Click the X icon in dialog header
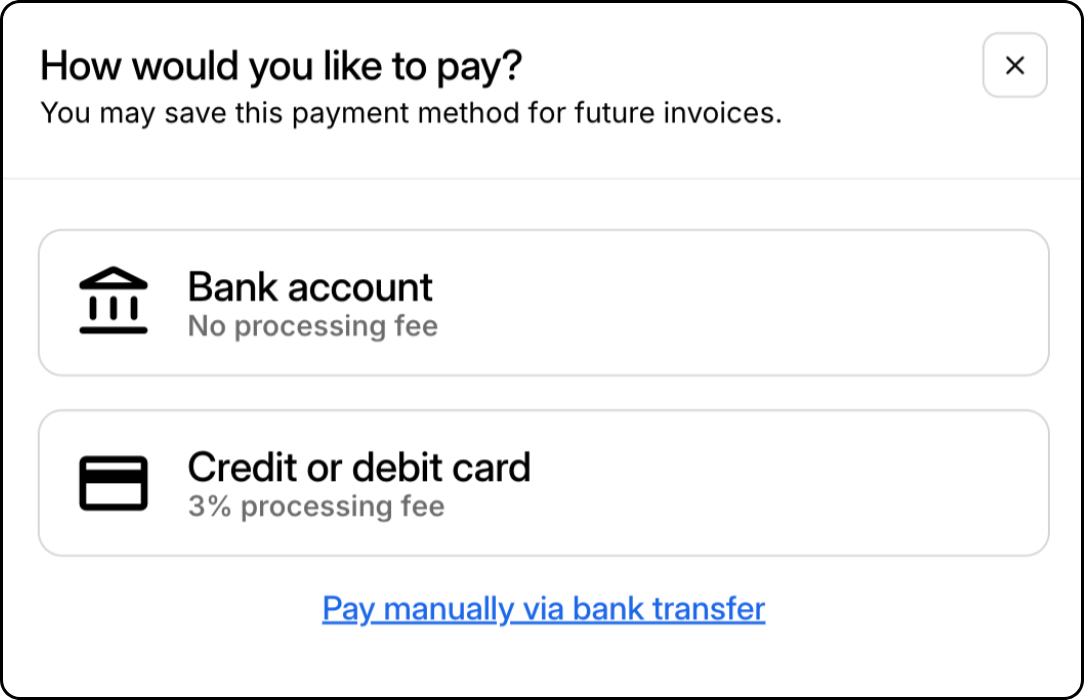This screenshot has width=1084, height=700. click(x=1014, y=65)
